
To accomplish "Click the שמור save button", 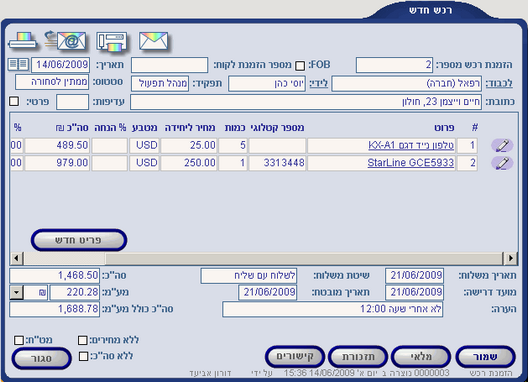I will (485, 357).
